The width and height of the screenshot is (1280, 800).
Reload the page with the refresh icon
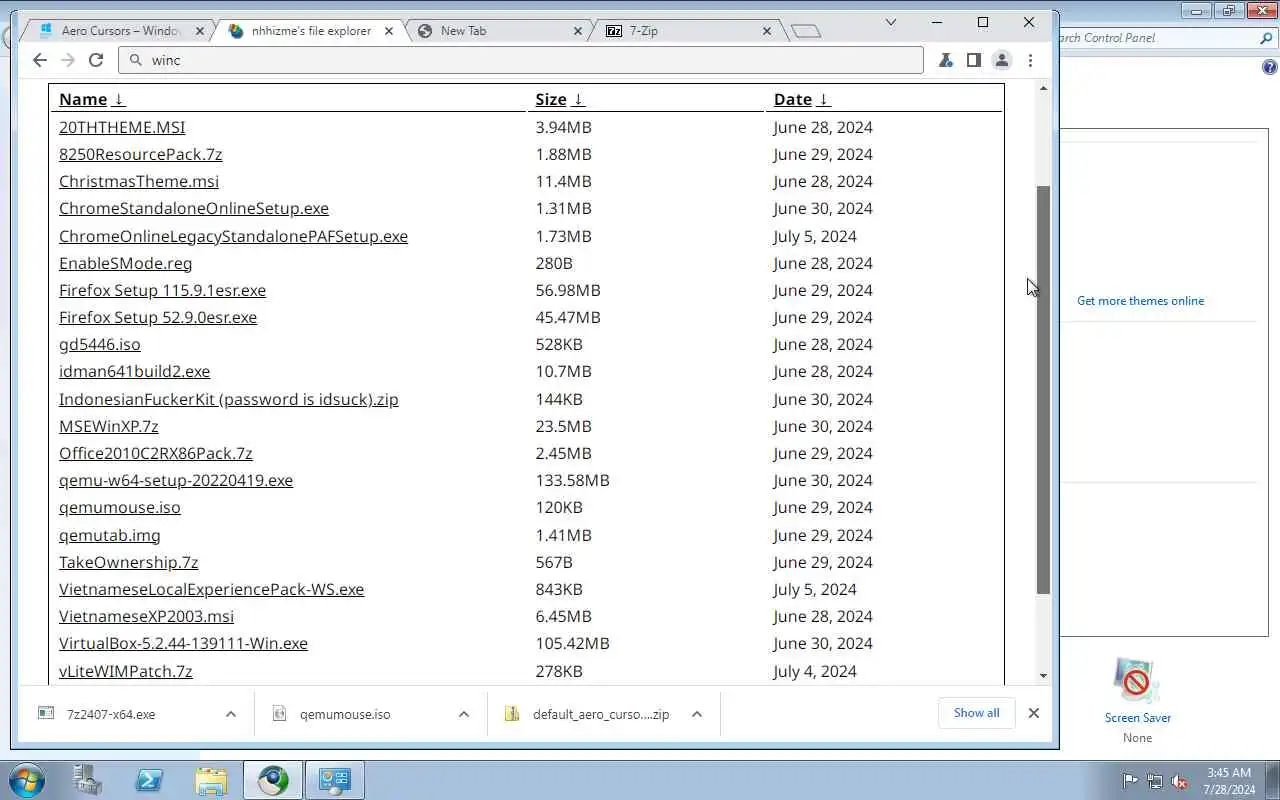[x=96, y=60]
